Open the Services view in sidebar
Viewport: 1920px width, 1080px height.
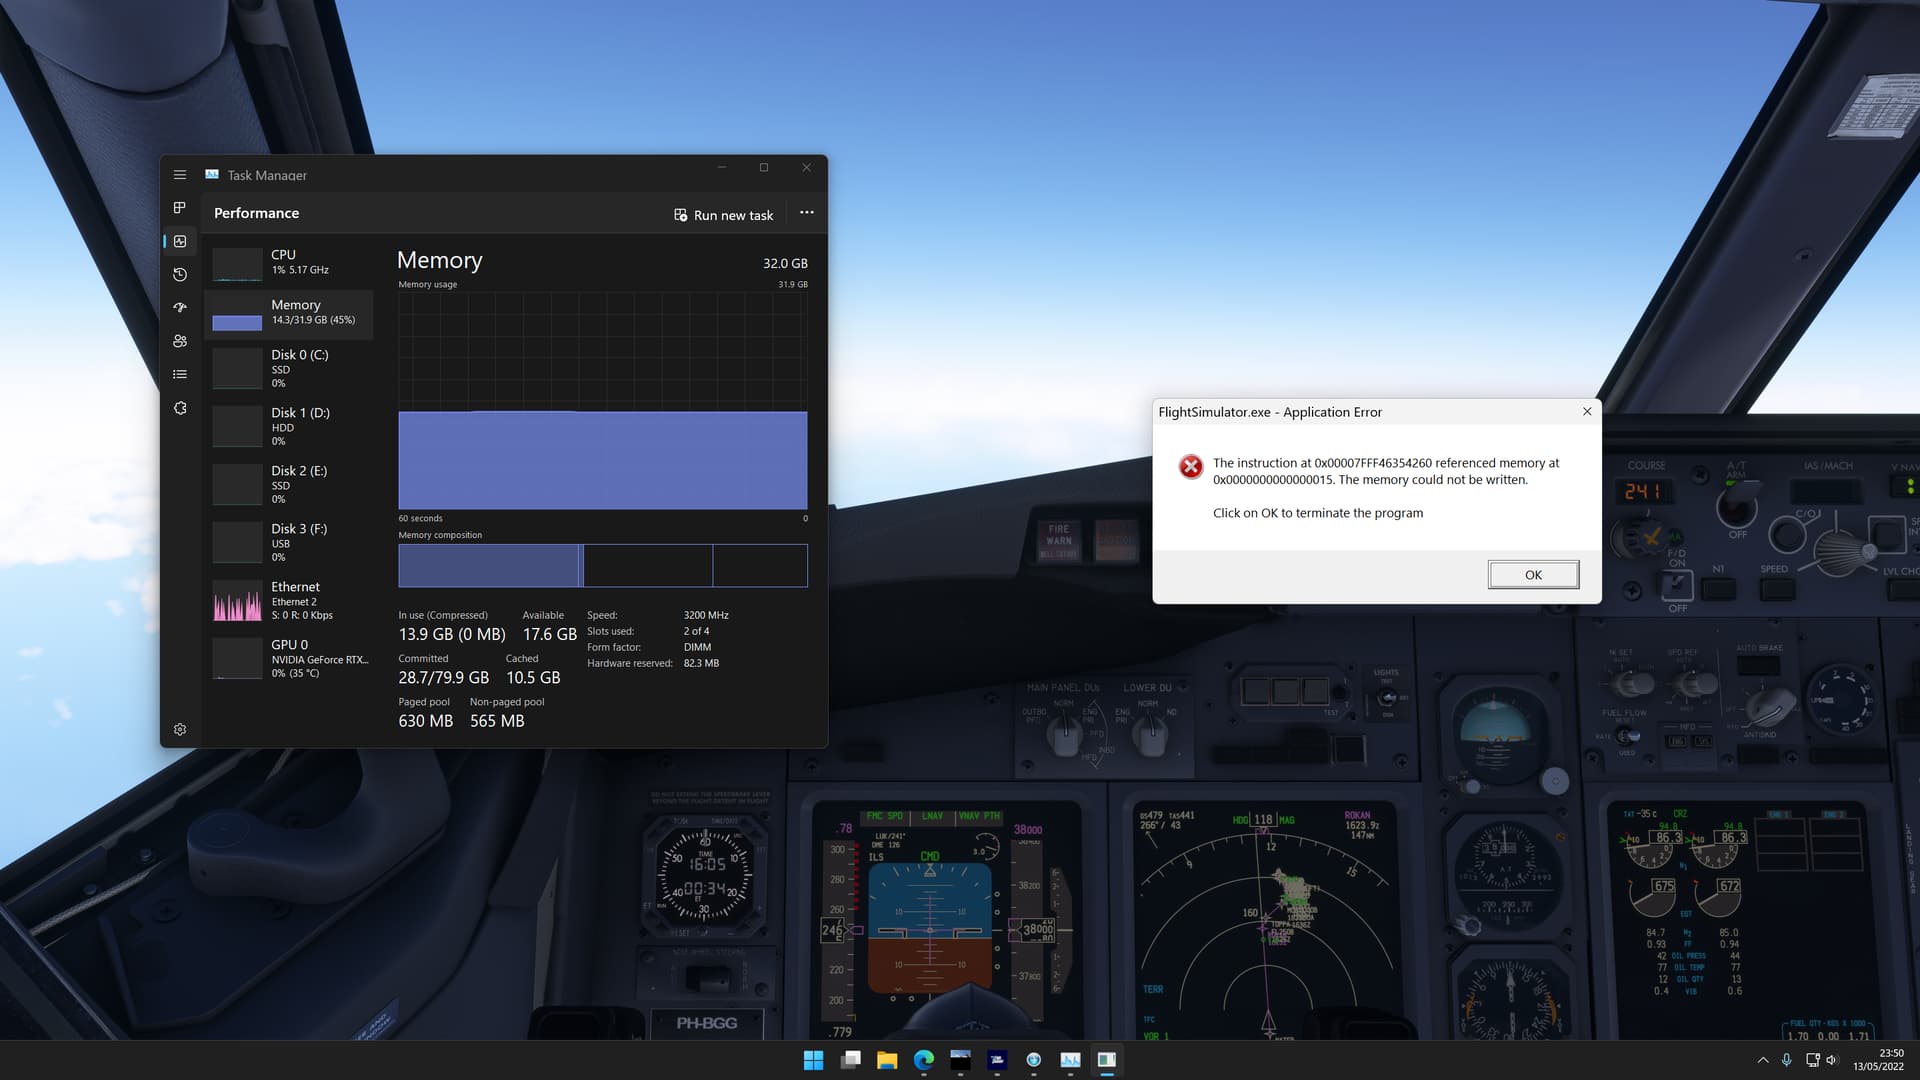tap(180, 407)
